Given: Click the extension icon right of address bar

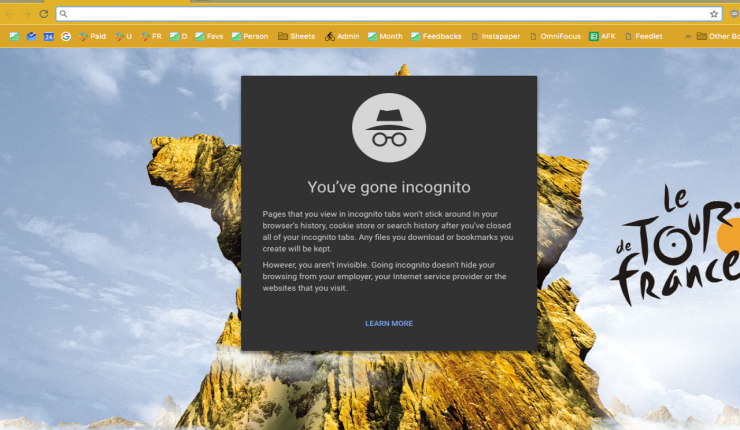Looking at the screenshot, I should tap(731, 14).
